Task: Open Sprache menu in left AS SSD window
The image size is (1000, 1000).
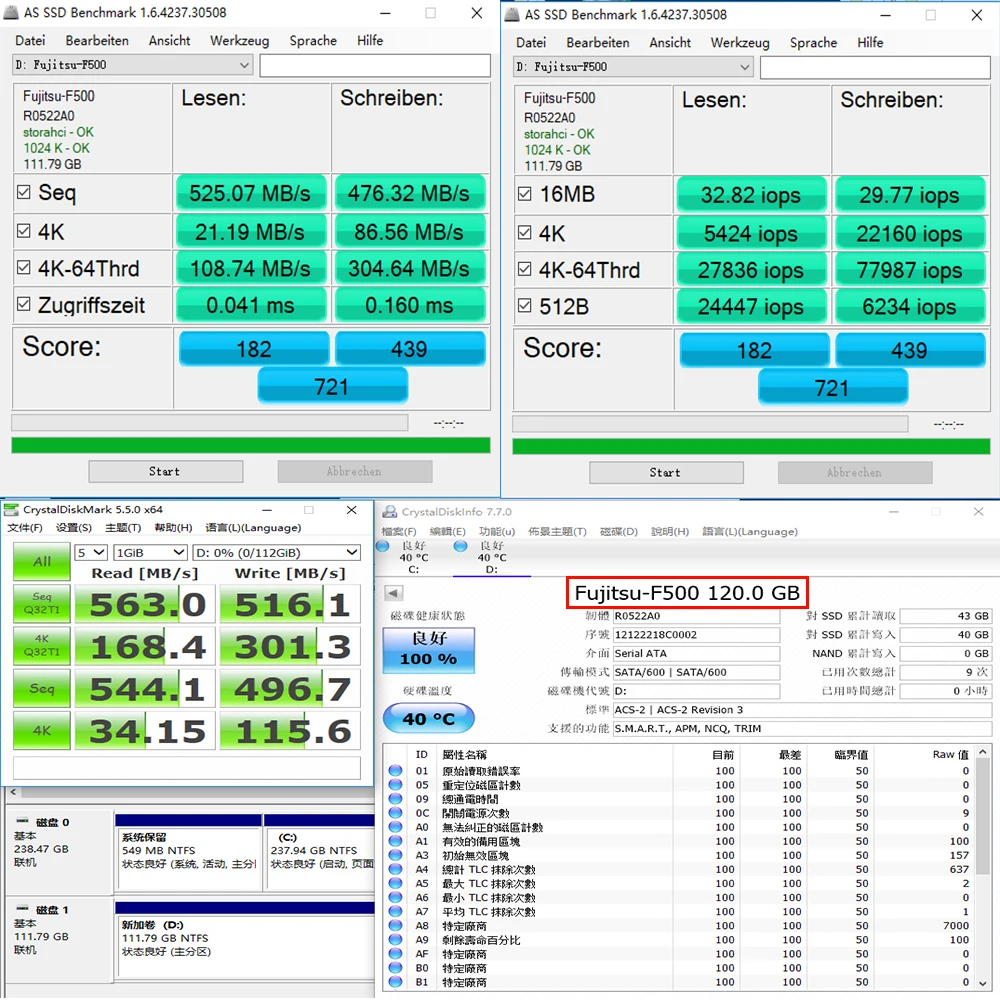Action: 312,41
